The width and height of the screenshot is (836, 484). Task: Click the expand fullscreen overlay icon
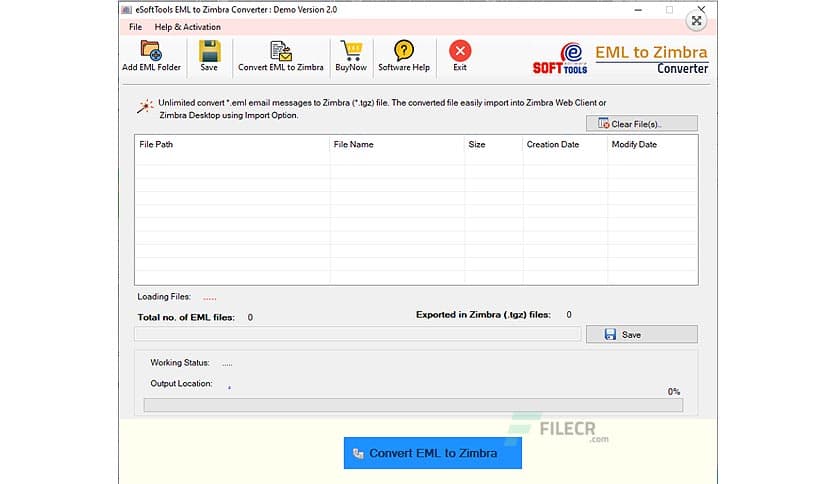696,21
